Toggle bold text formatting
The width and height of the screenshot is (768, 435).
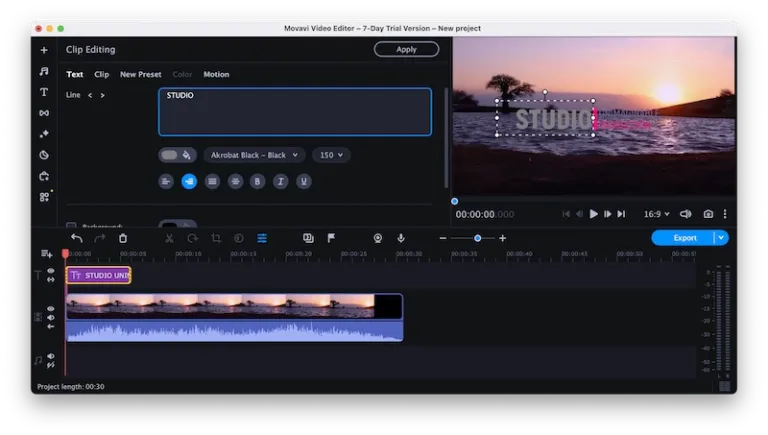pyautogui.click(x=257, y=181)
